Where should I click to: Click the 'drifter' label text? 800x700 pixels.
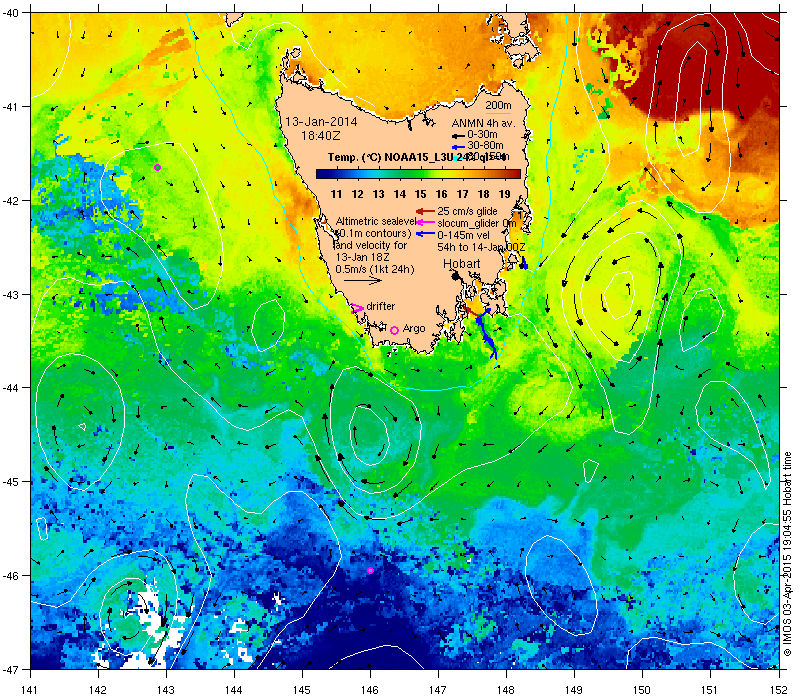point(381,306)
